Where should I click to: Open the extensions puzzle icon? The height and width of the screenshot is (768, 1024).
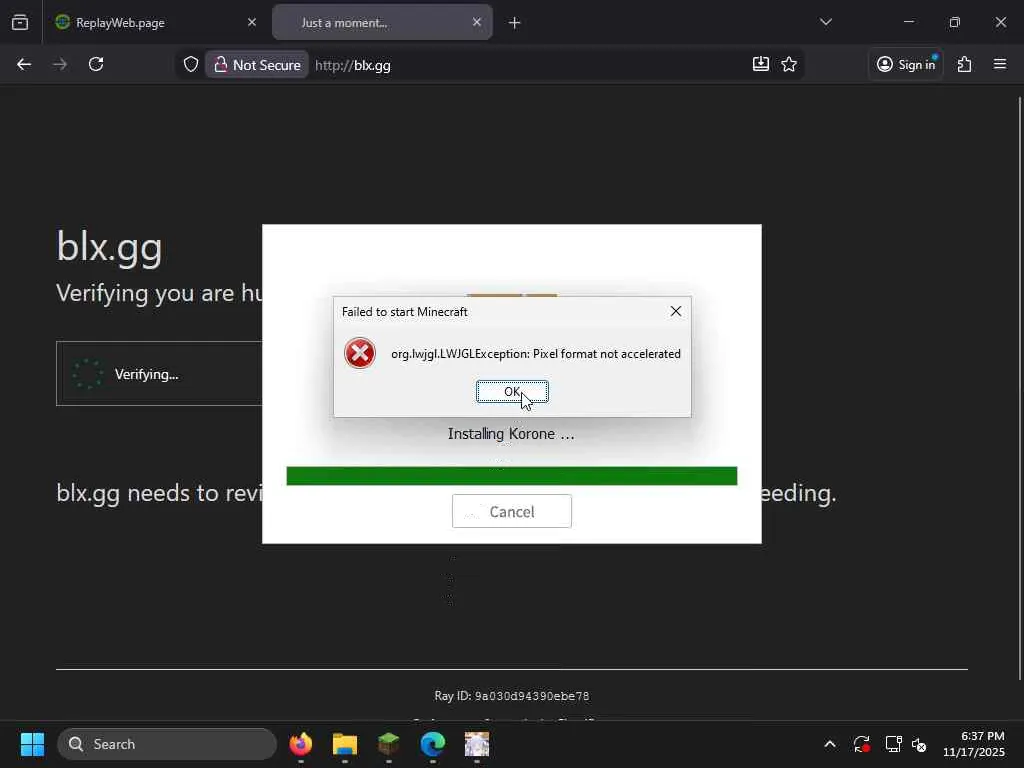click(x=965, y=64)
